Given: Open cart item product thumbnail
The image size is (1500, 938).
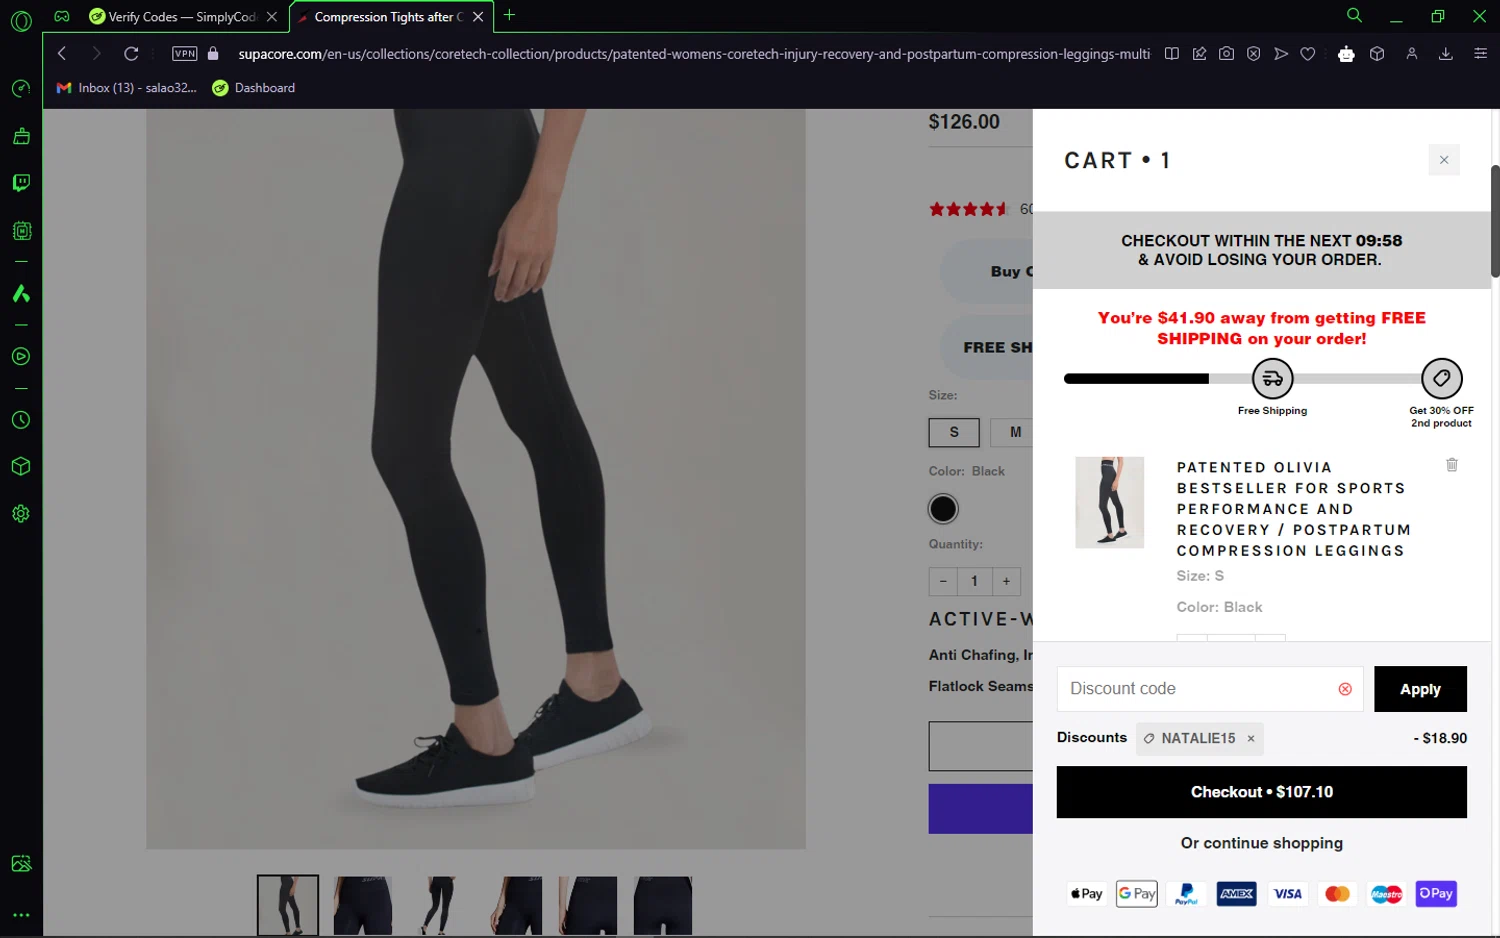Looking at the screenshot, I should 1109,502.
